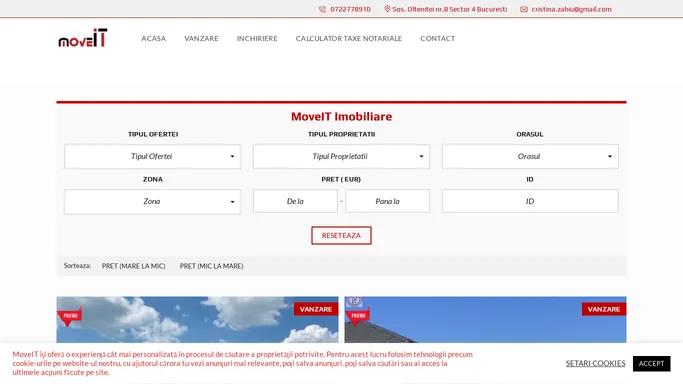Open CALCULATOR TAXE NOTARIALE page

[x=349, y=38]
